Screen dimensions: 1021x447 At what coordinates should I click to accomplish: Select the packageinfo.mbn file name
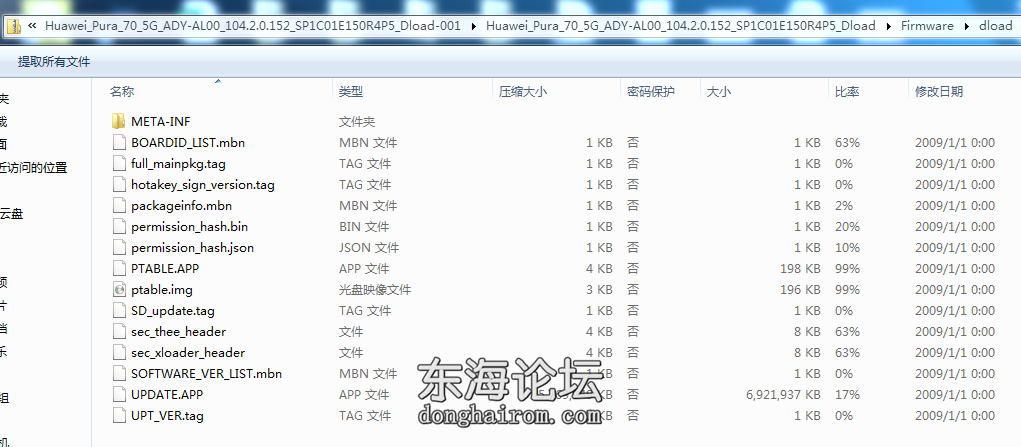pyautogui.click(x=181, y=205)
